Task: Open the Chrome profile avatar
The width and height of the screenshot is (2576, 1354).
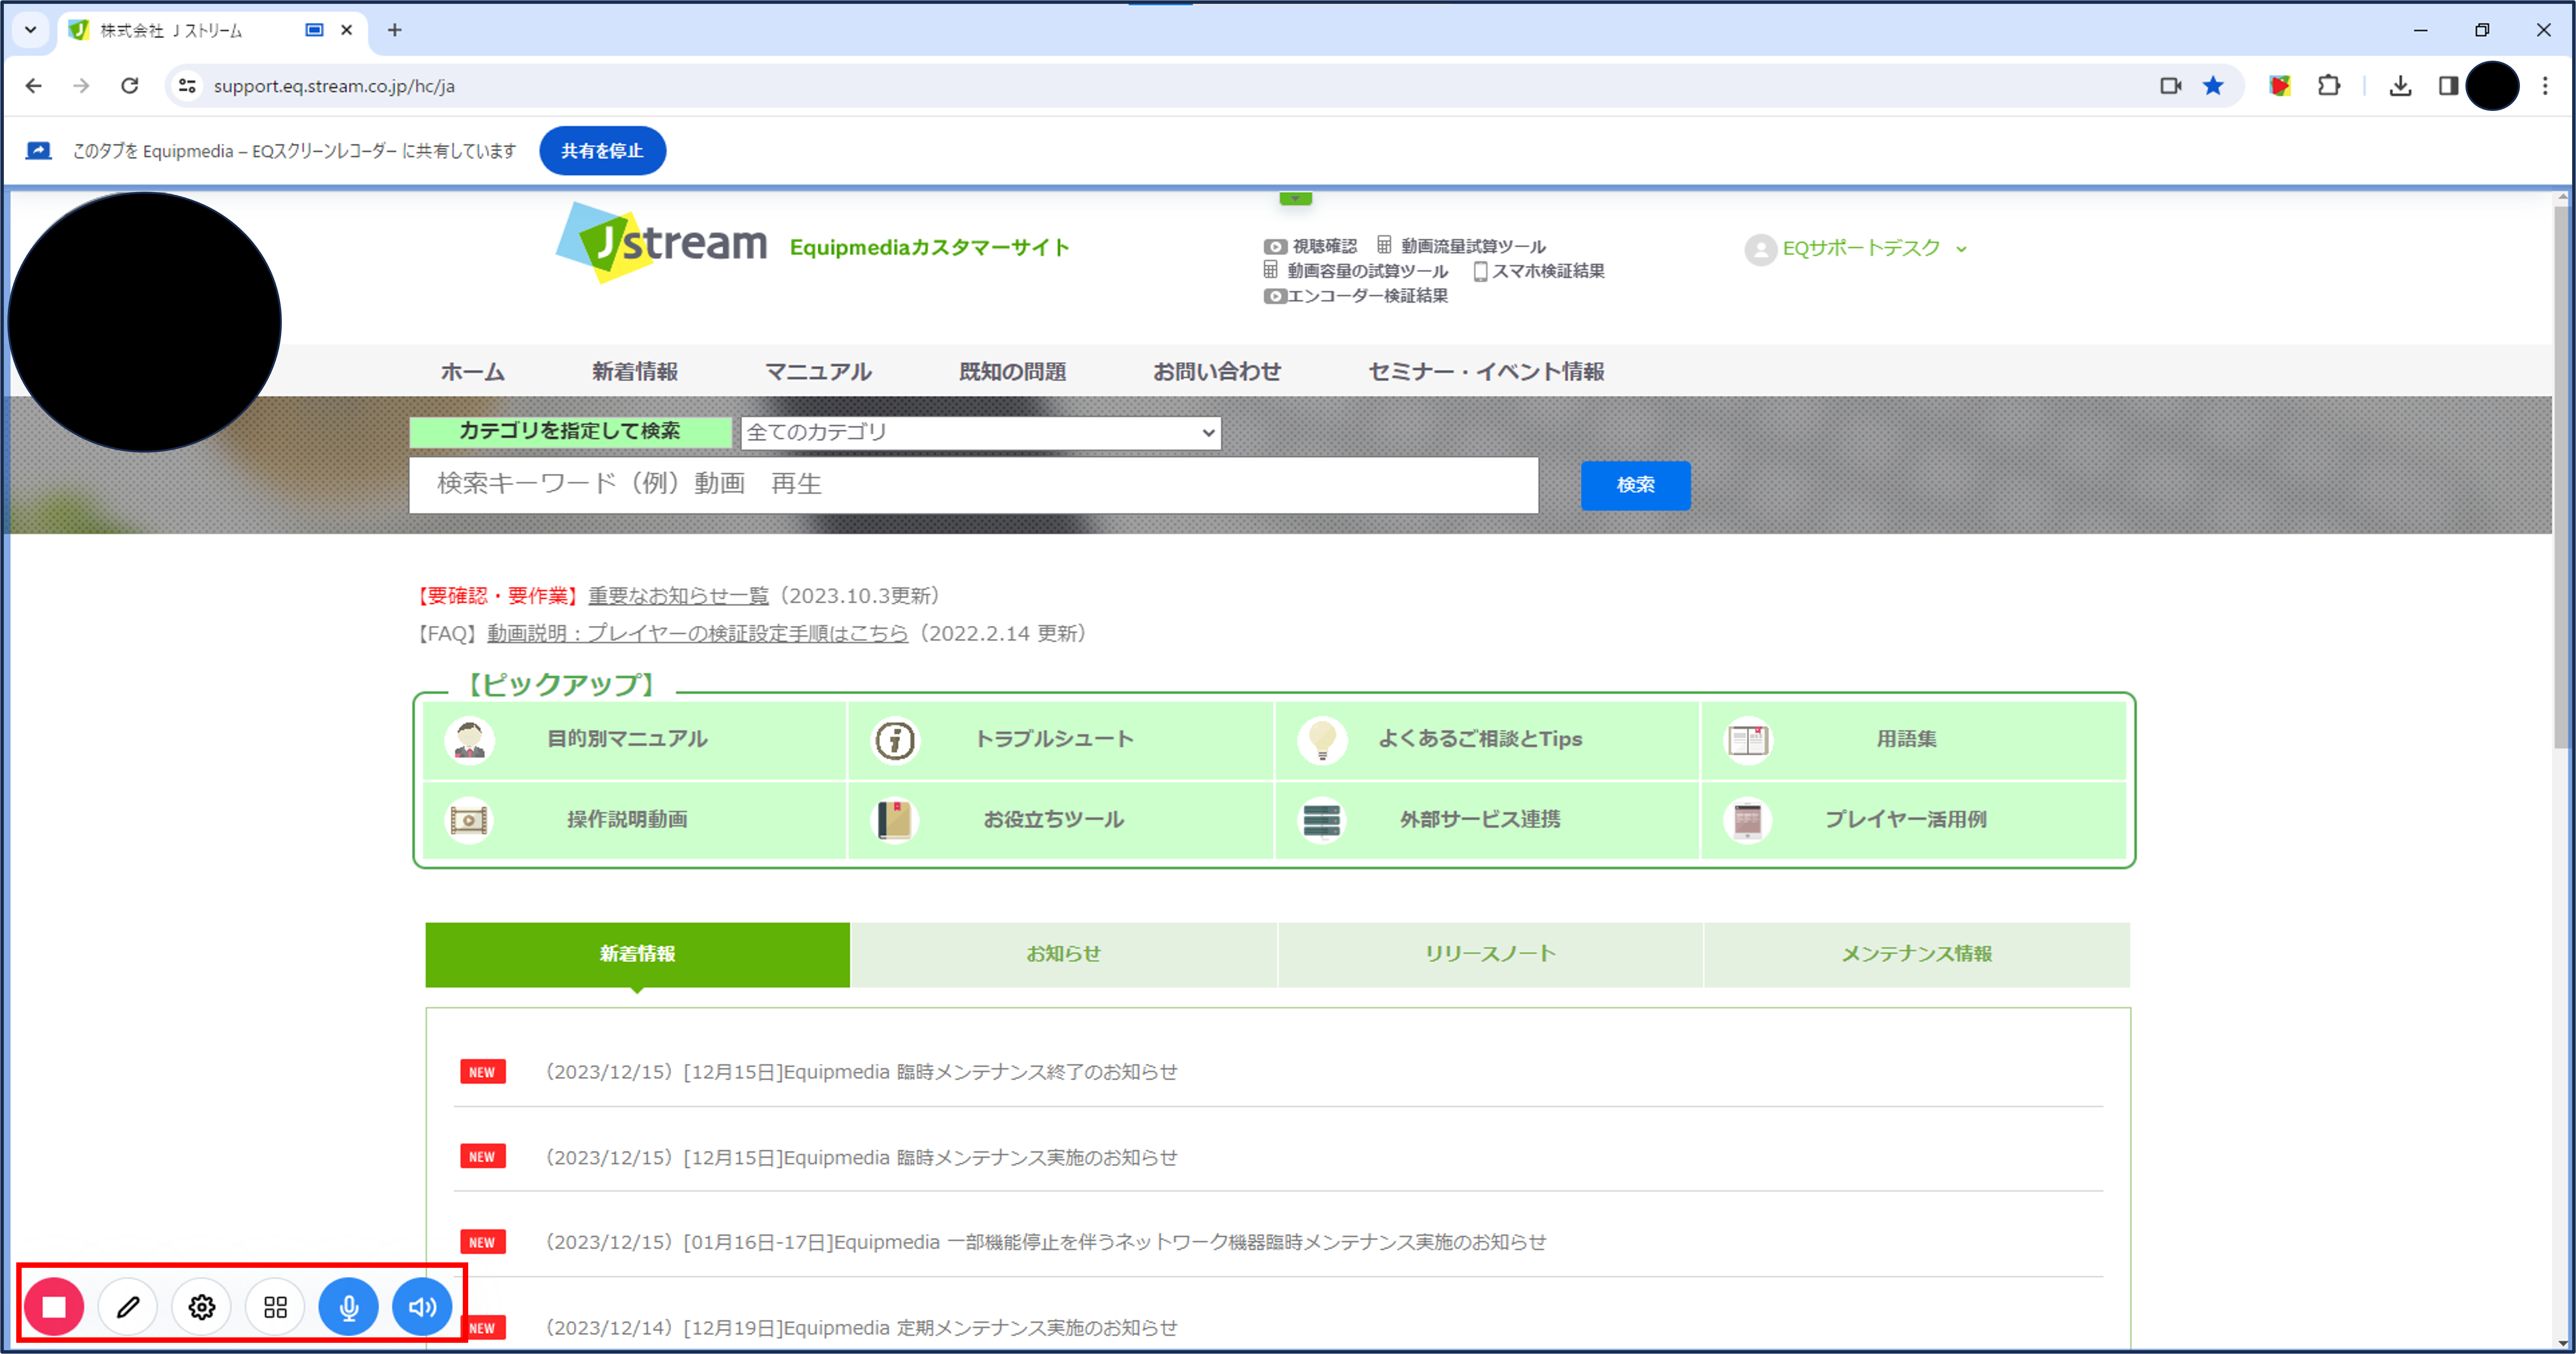Action: (x=2493, y=86)
